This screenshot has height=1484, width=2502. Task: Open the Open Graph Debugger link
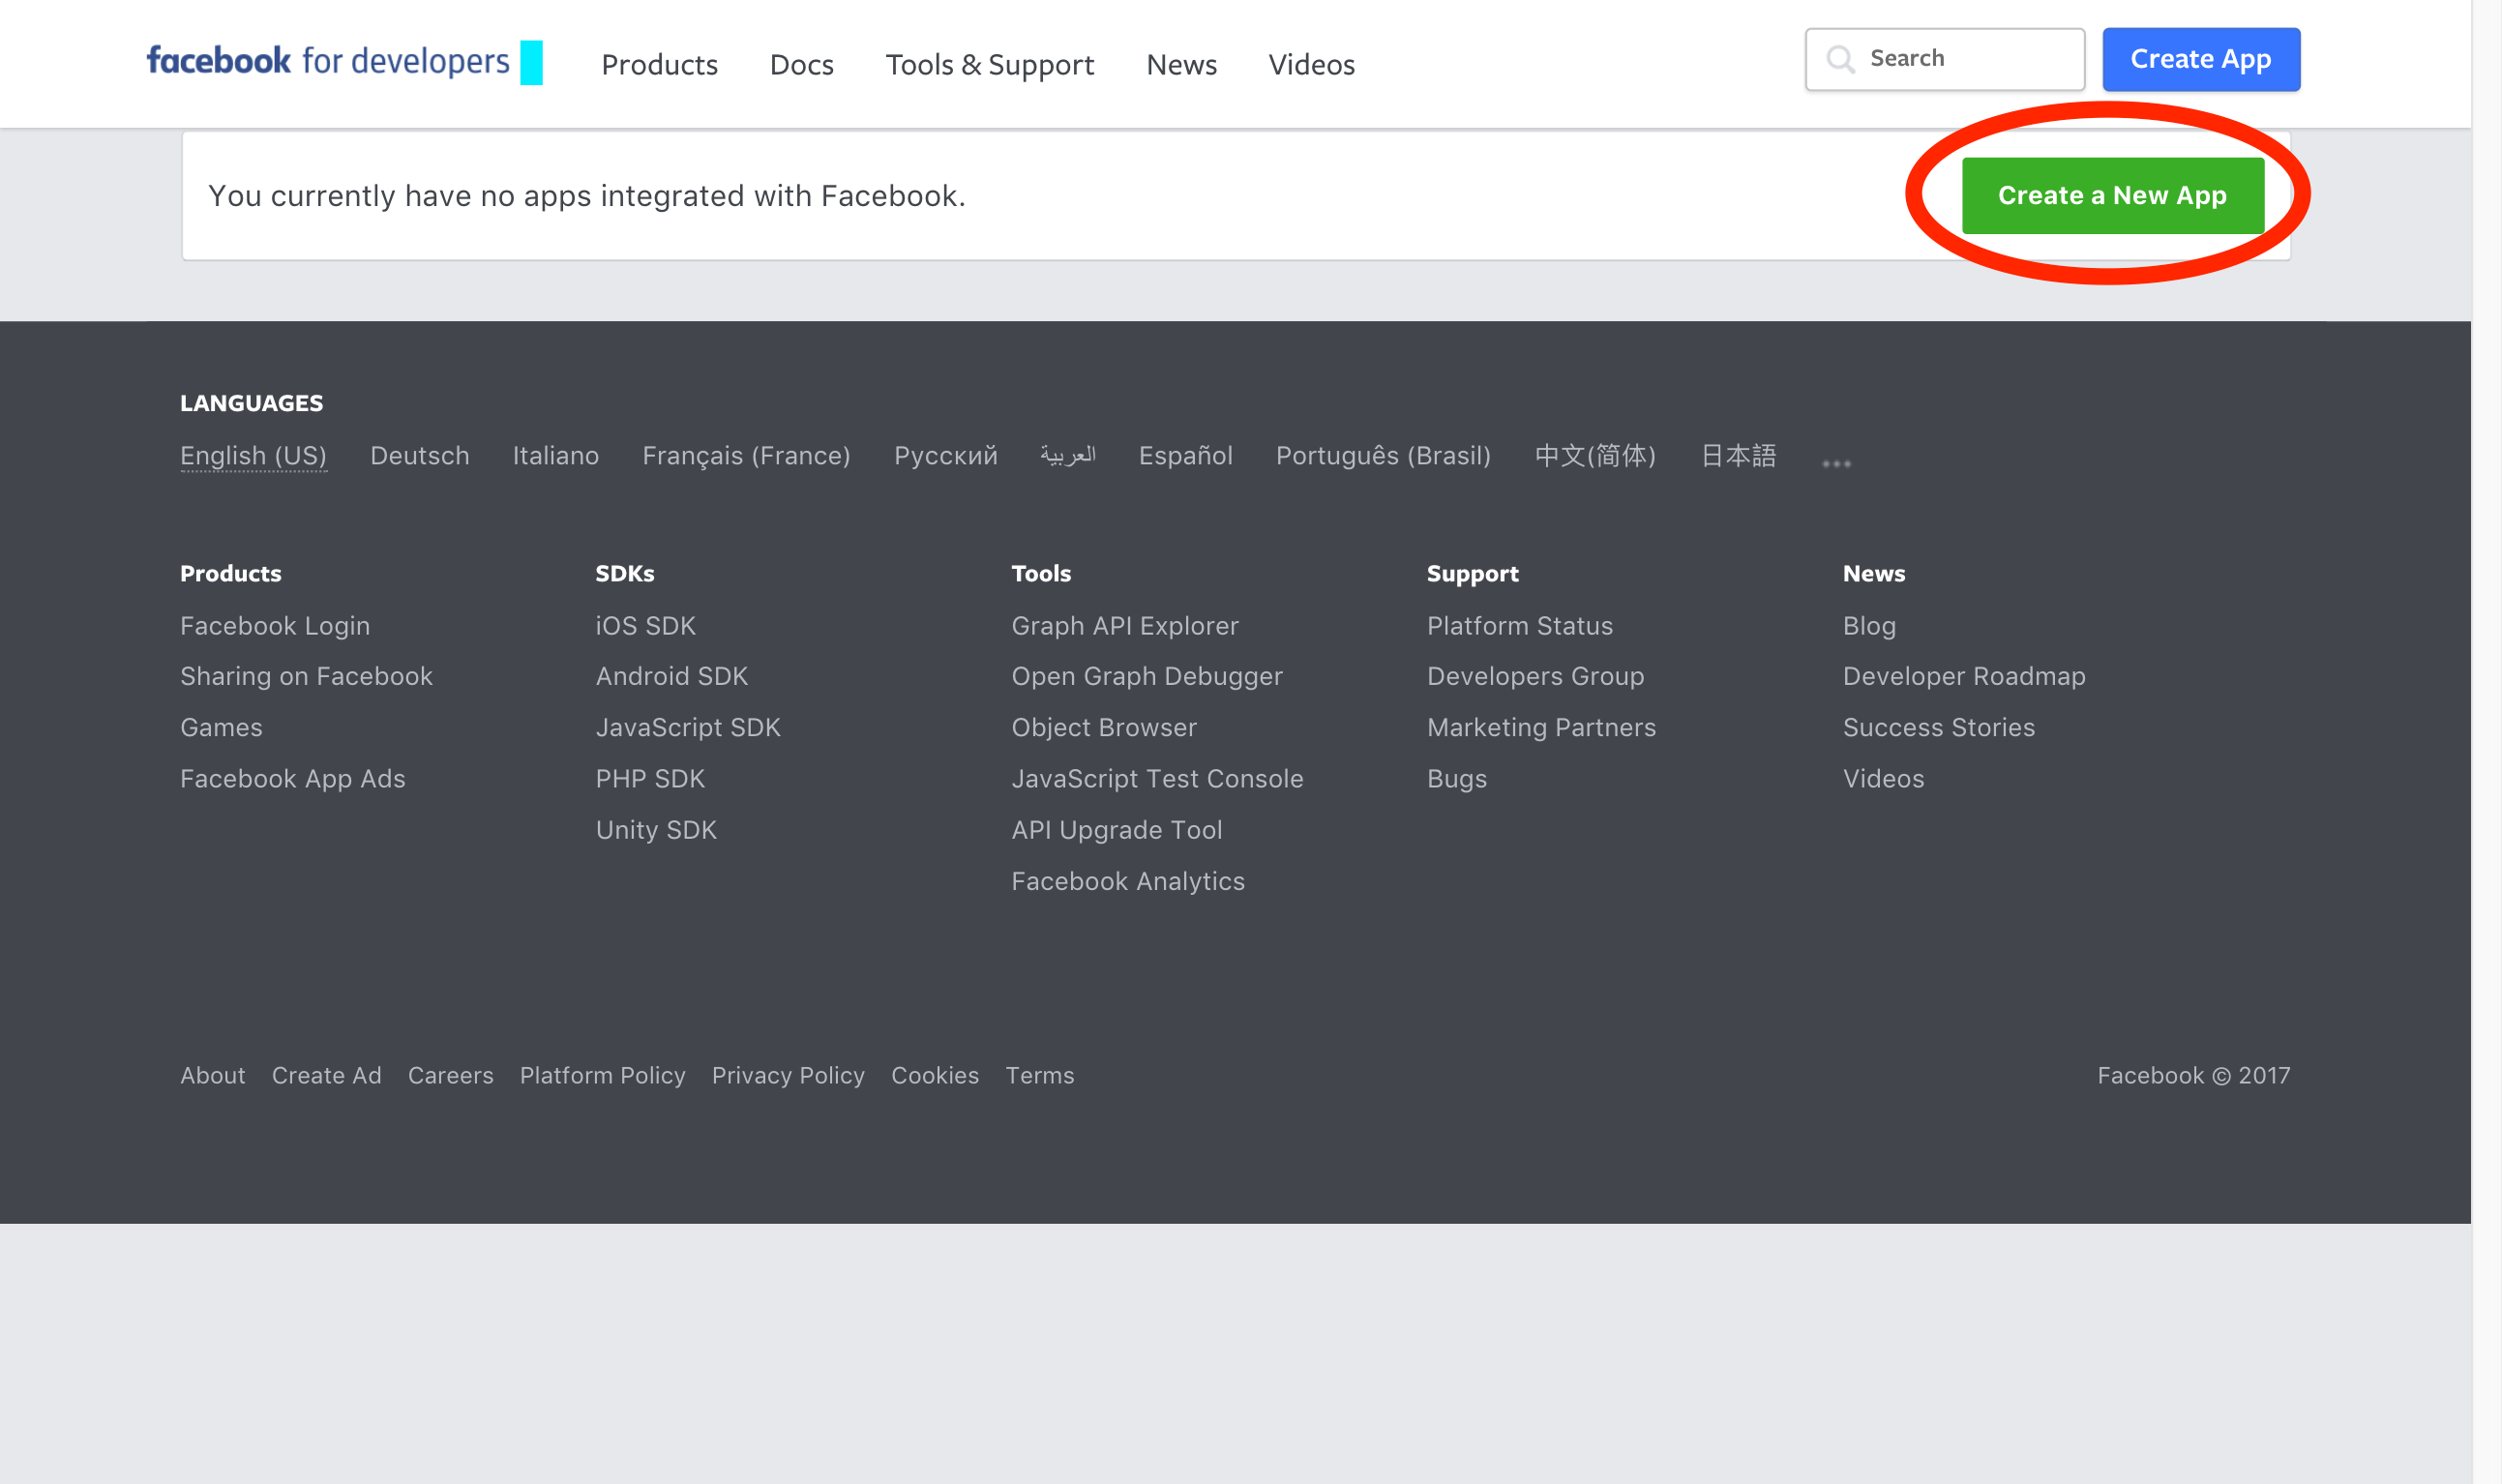(x=1147, y=677)
